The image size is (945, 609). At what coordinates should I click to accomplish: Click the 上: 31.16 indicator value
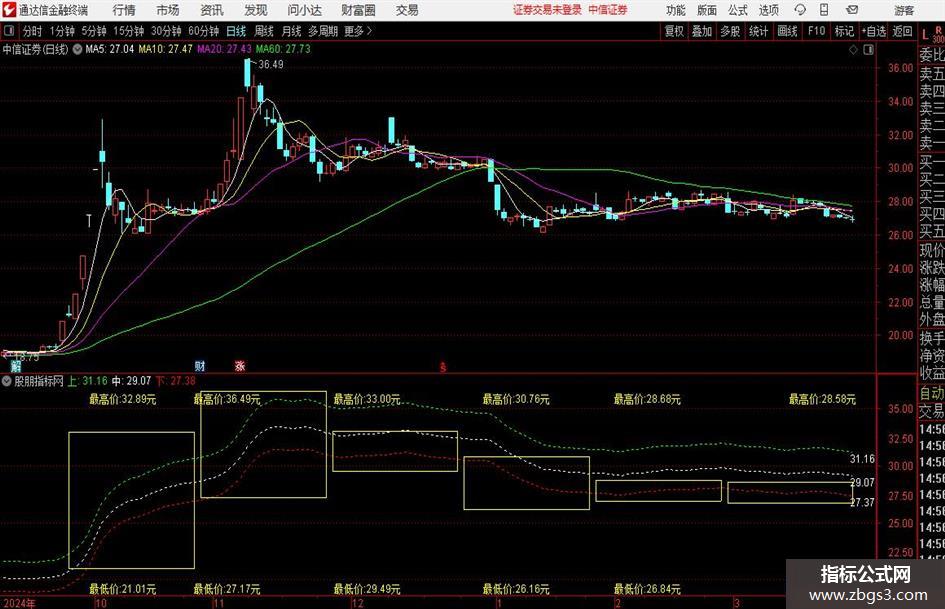point(87,381)
